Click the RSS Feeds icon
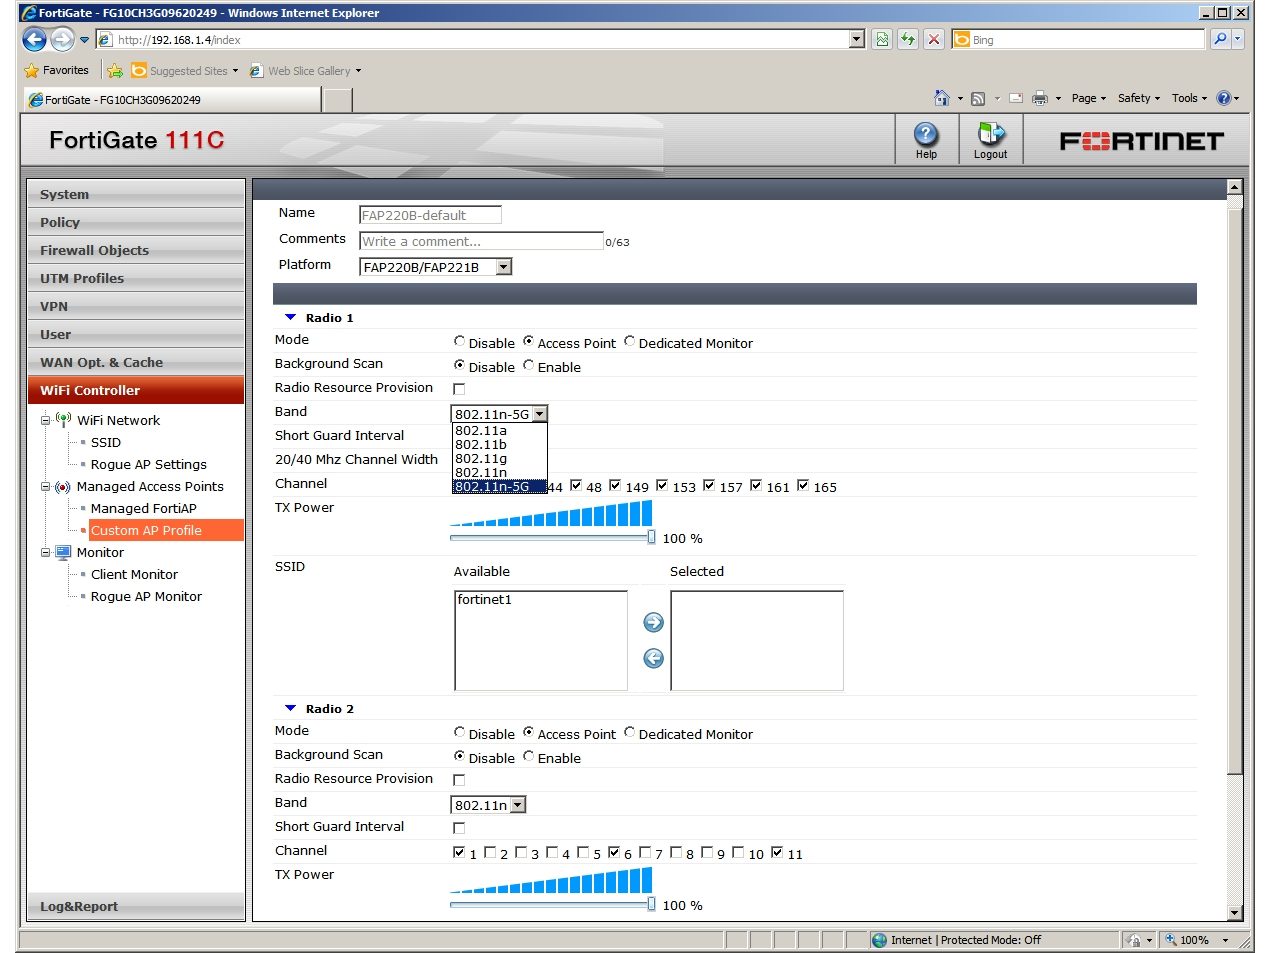The image size is (1271, 953). pos(978,98)
